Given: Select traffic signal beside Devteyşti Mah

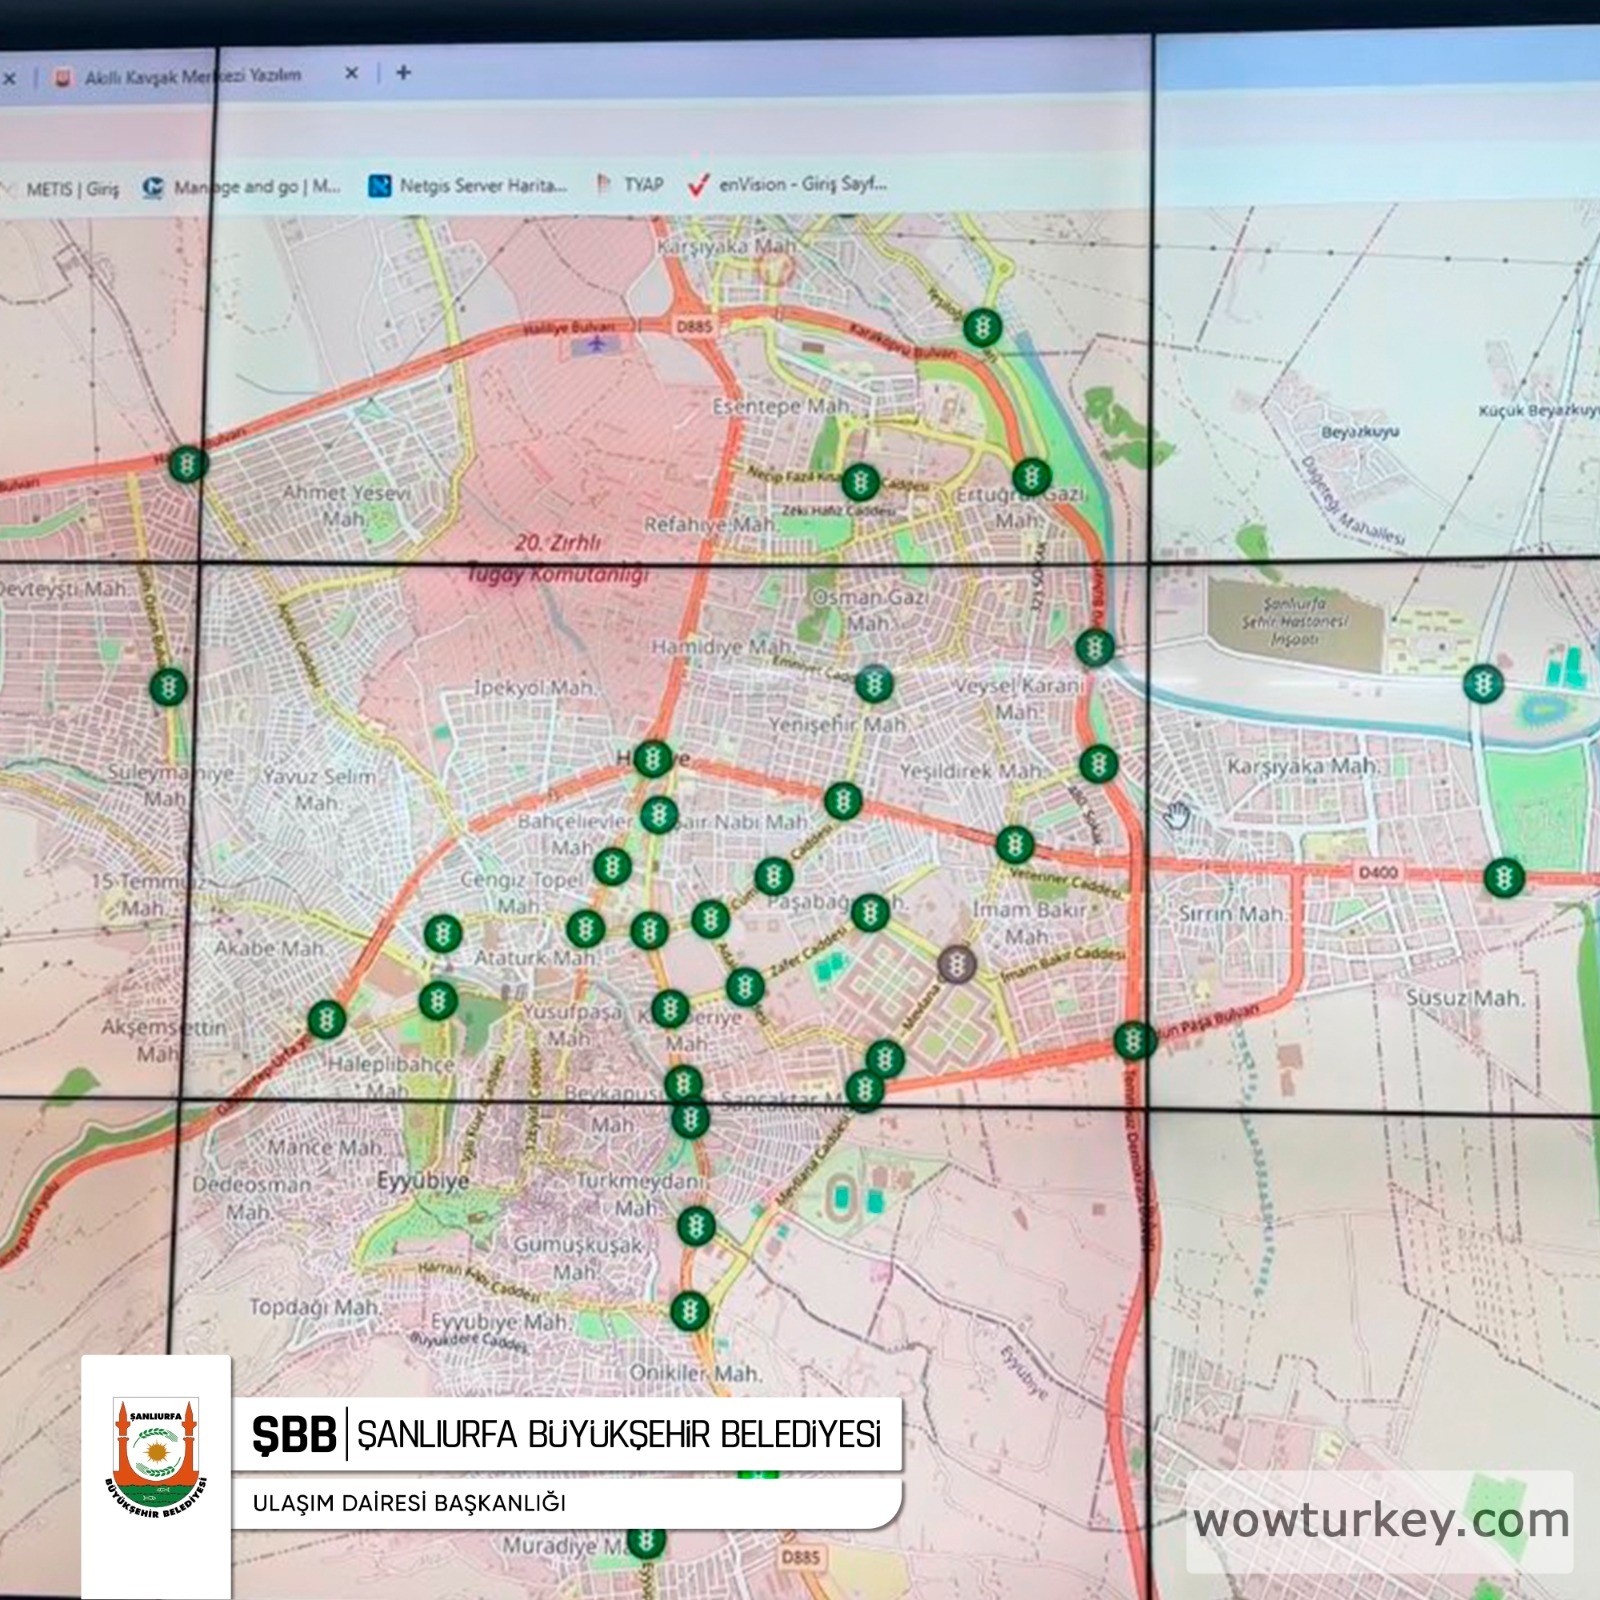Looking at the screenshot, I should pyautogui.click(x=168, y=686).
